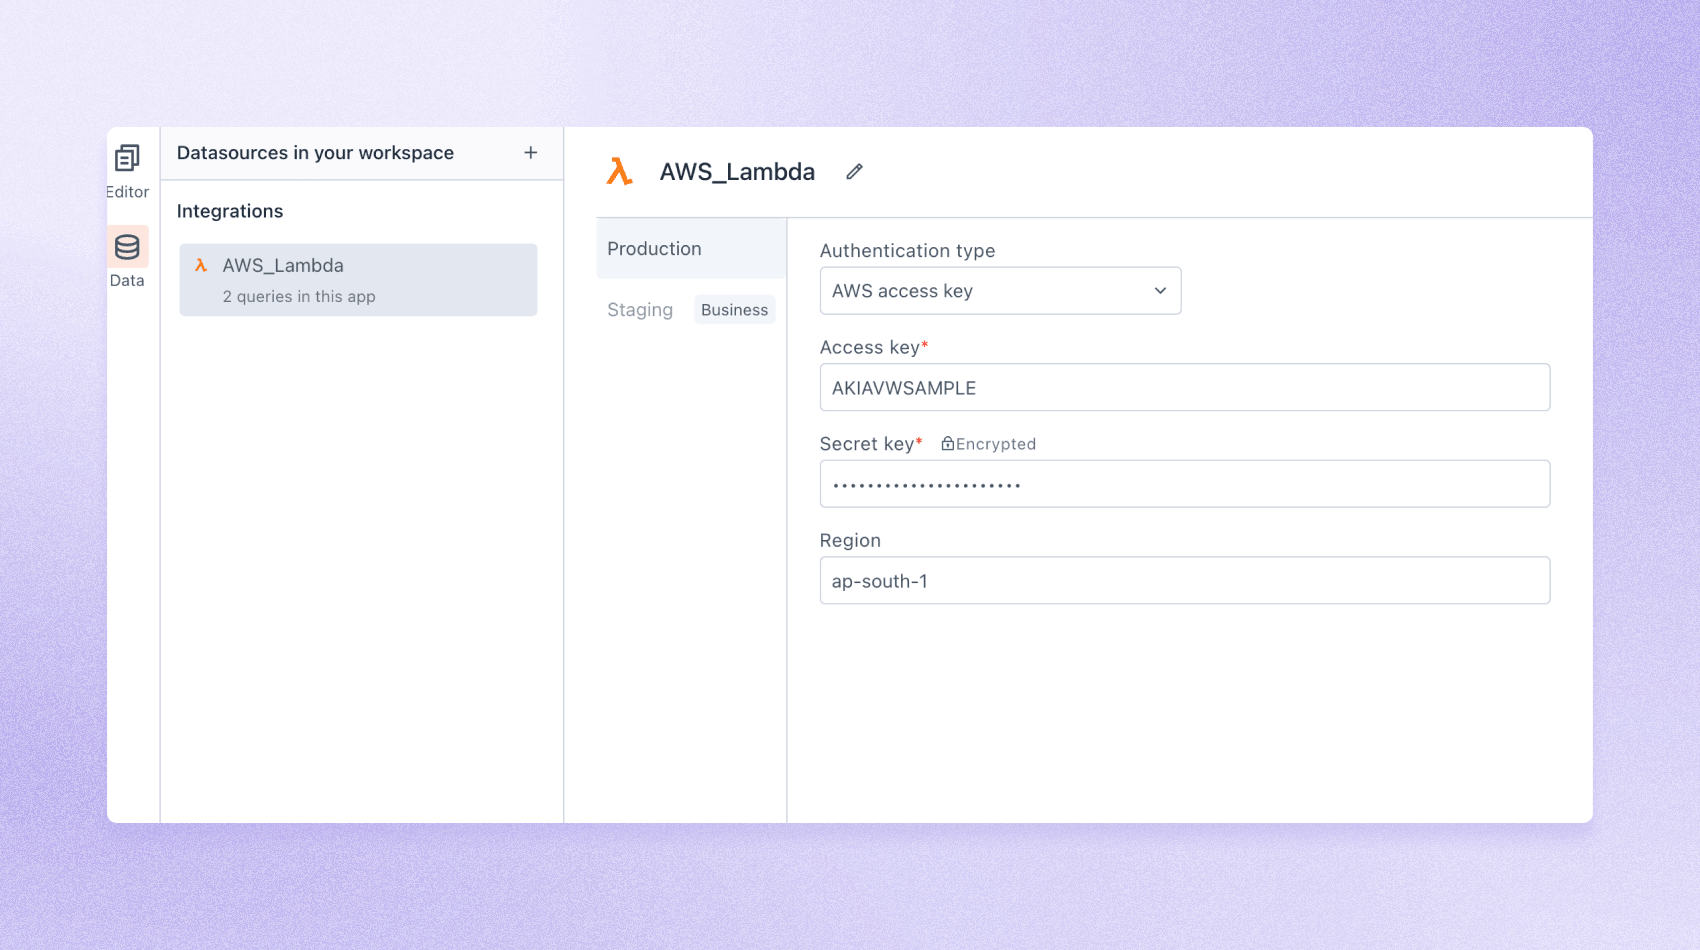Add a new datasource with plus icon
Viewport: 1700px width, 950px height.
[530, 153]
